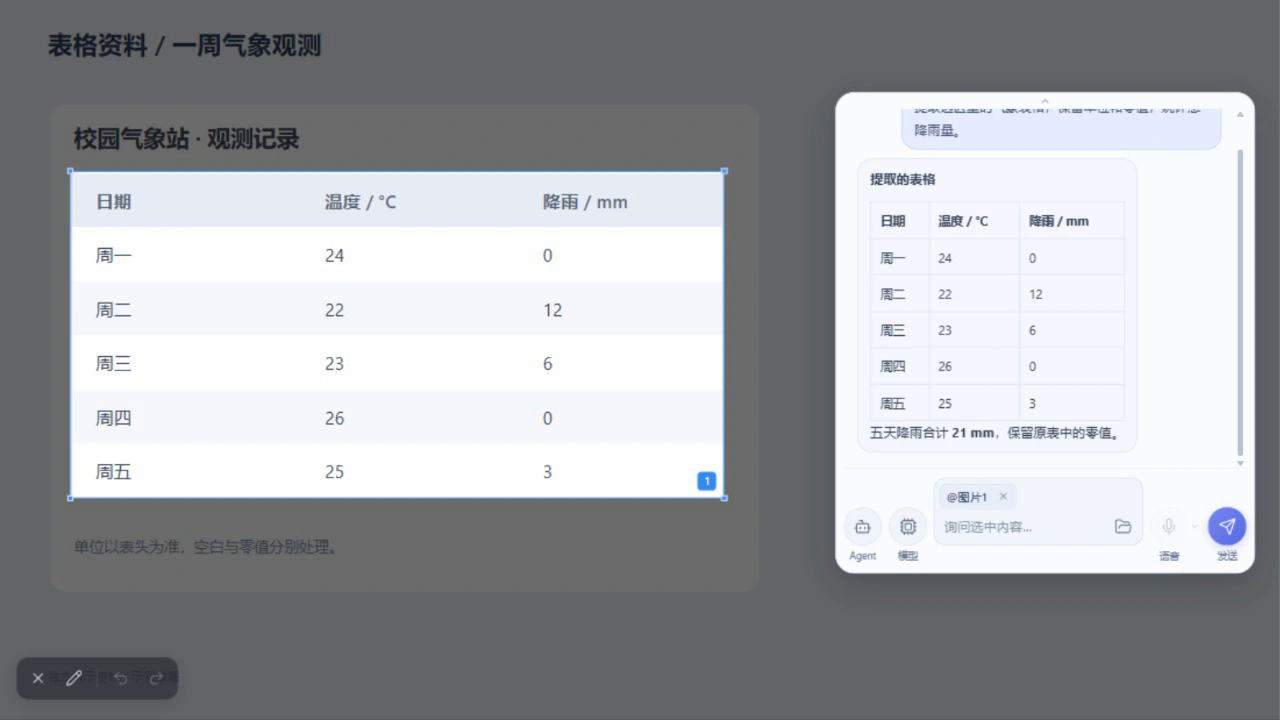Click temperature 22 in the weather station table
This screenshot has height=720, width=1280.
coord(334,310)
